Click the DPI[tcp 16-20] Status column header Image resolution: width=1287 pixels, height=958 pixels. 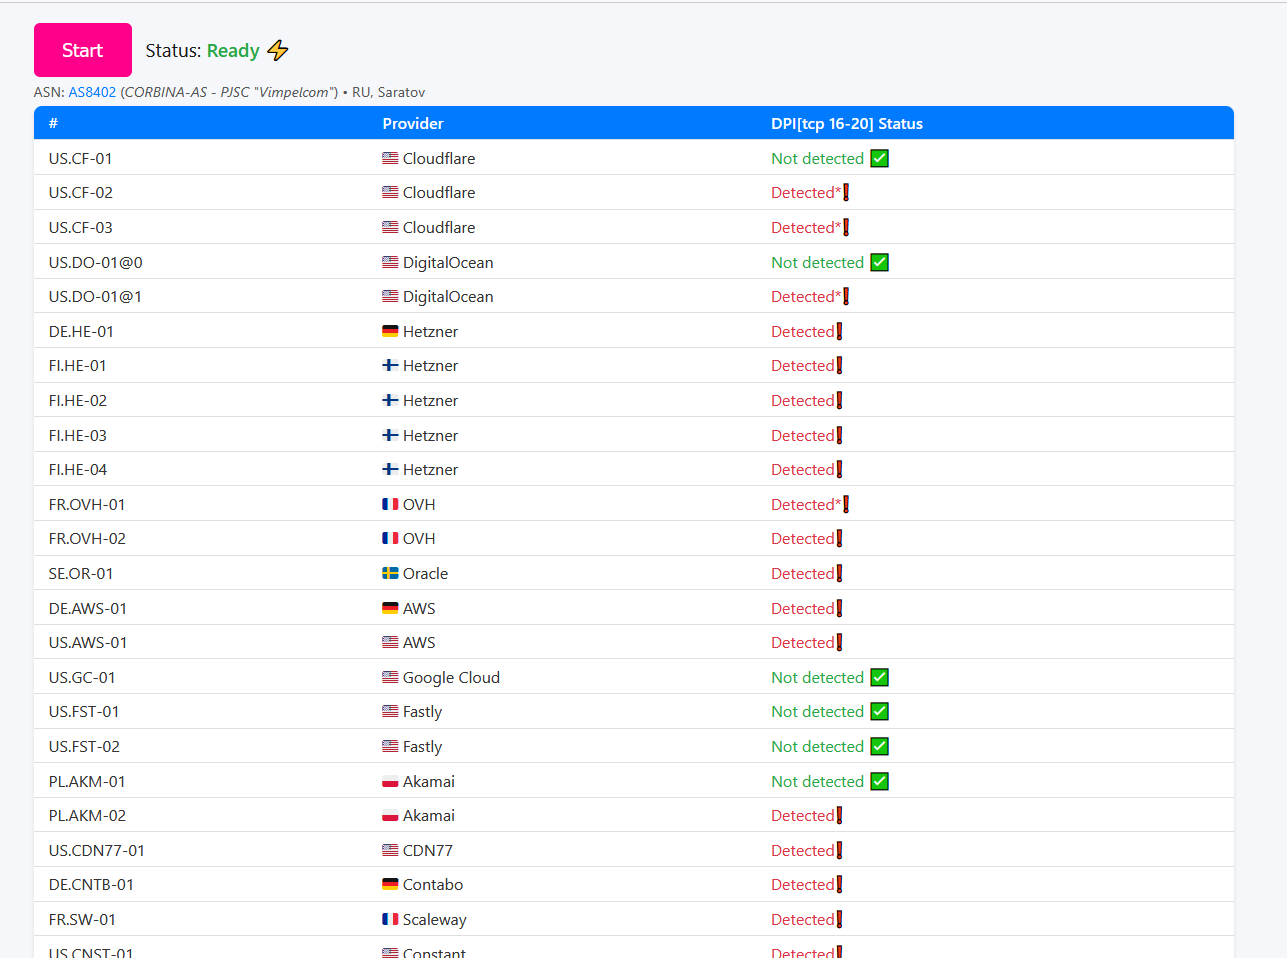847,124
